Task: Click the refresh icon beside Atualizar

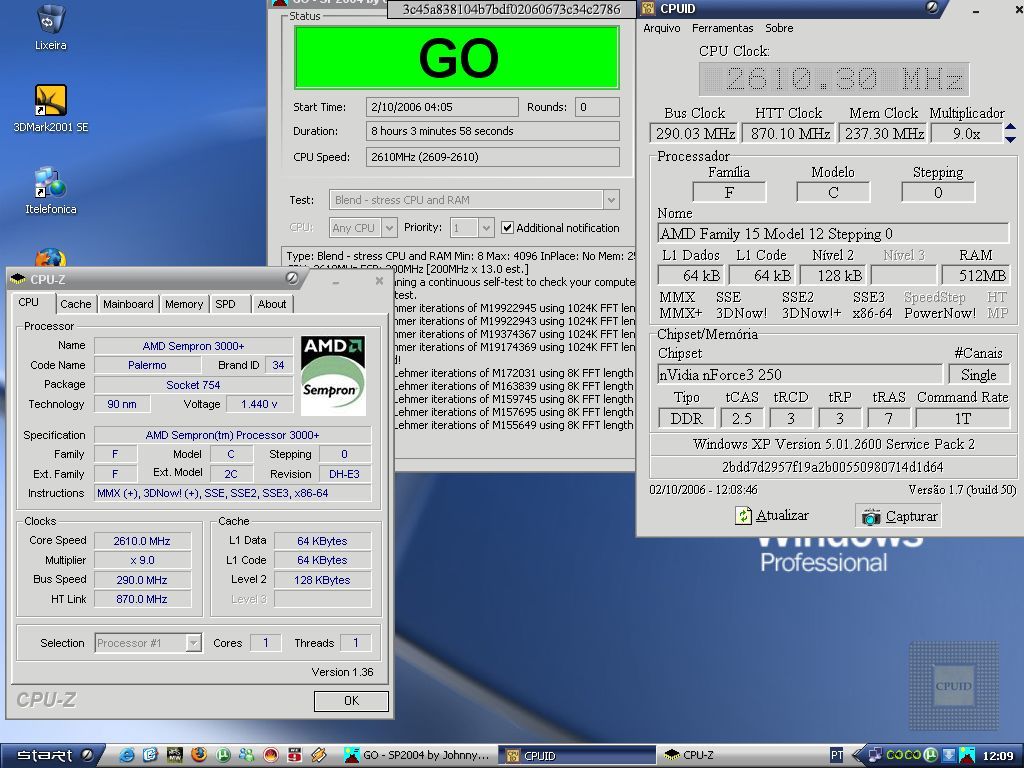Action: click(x=743, y=516)
